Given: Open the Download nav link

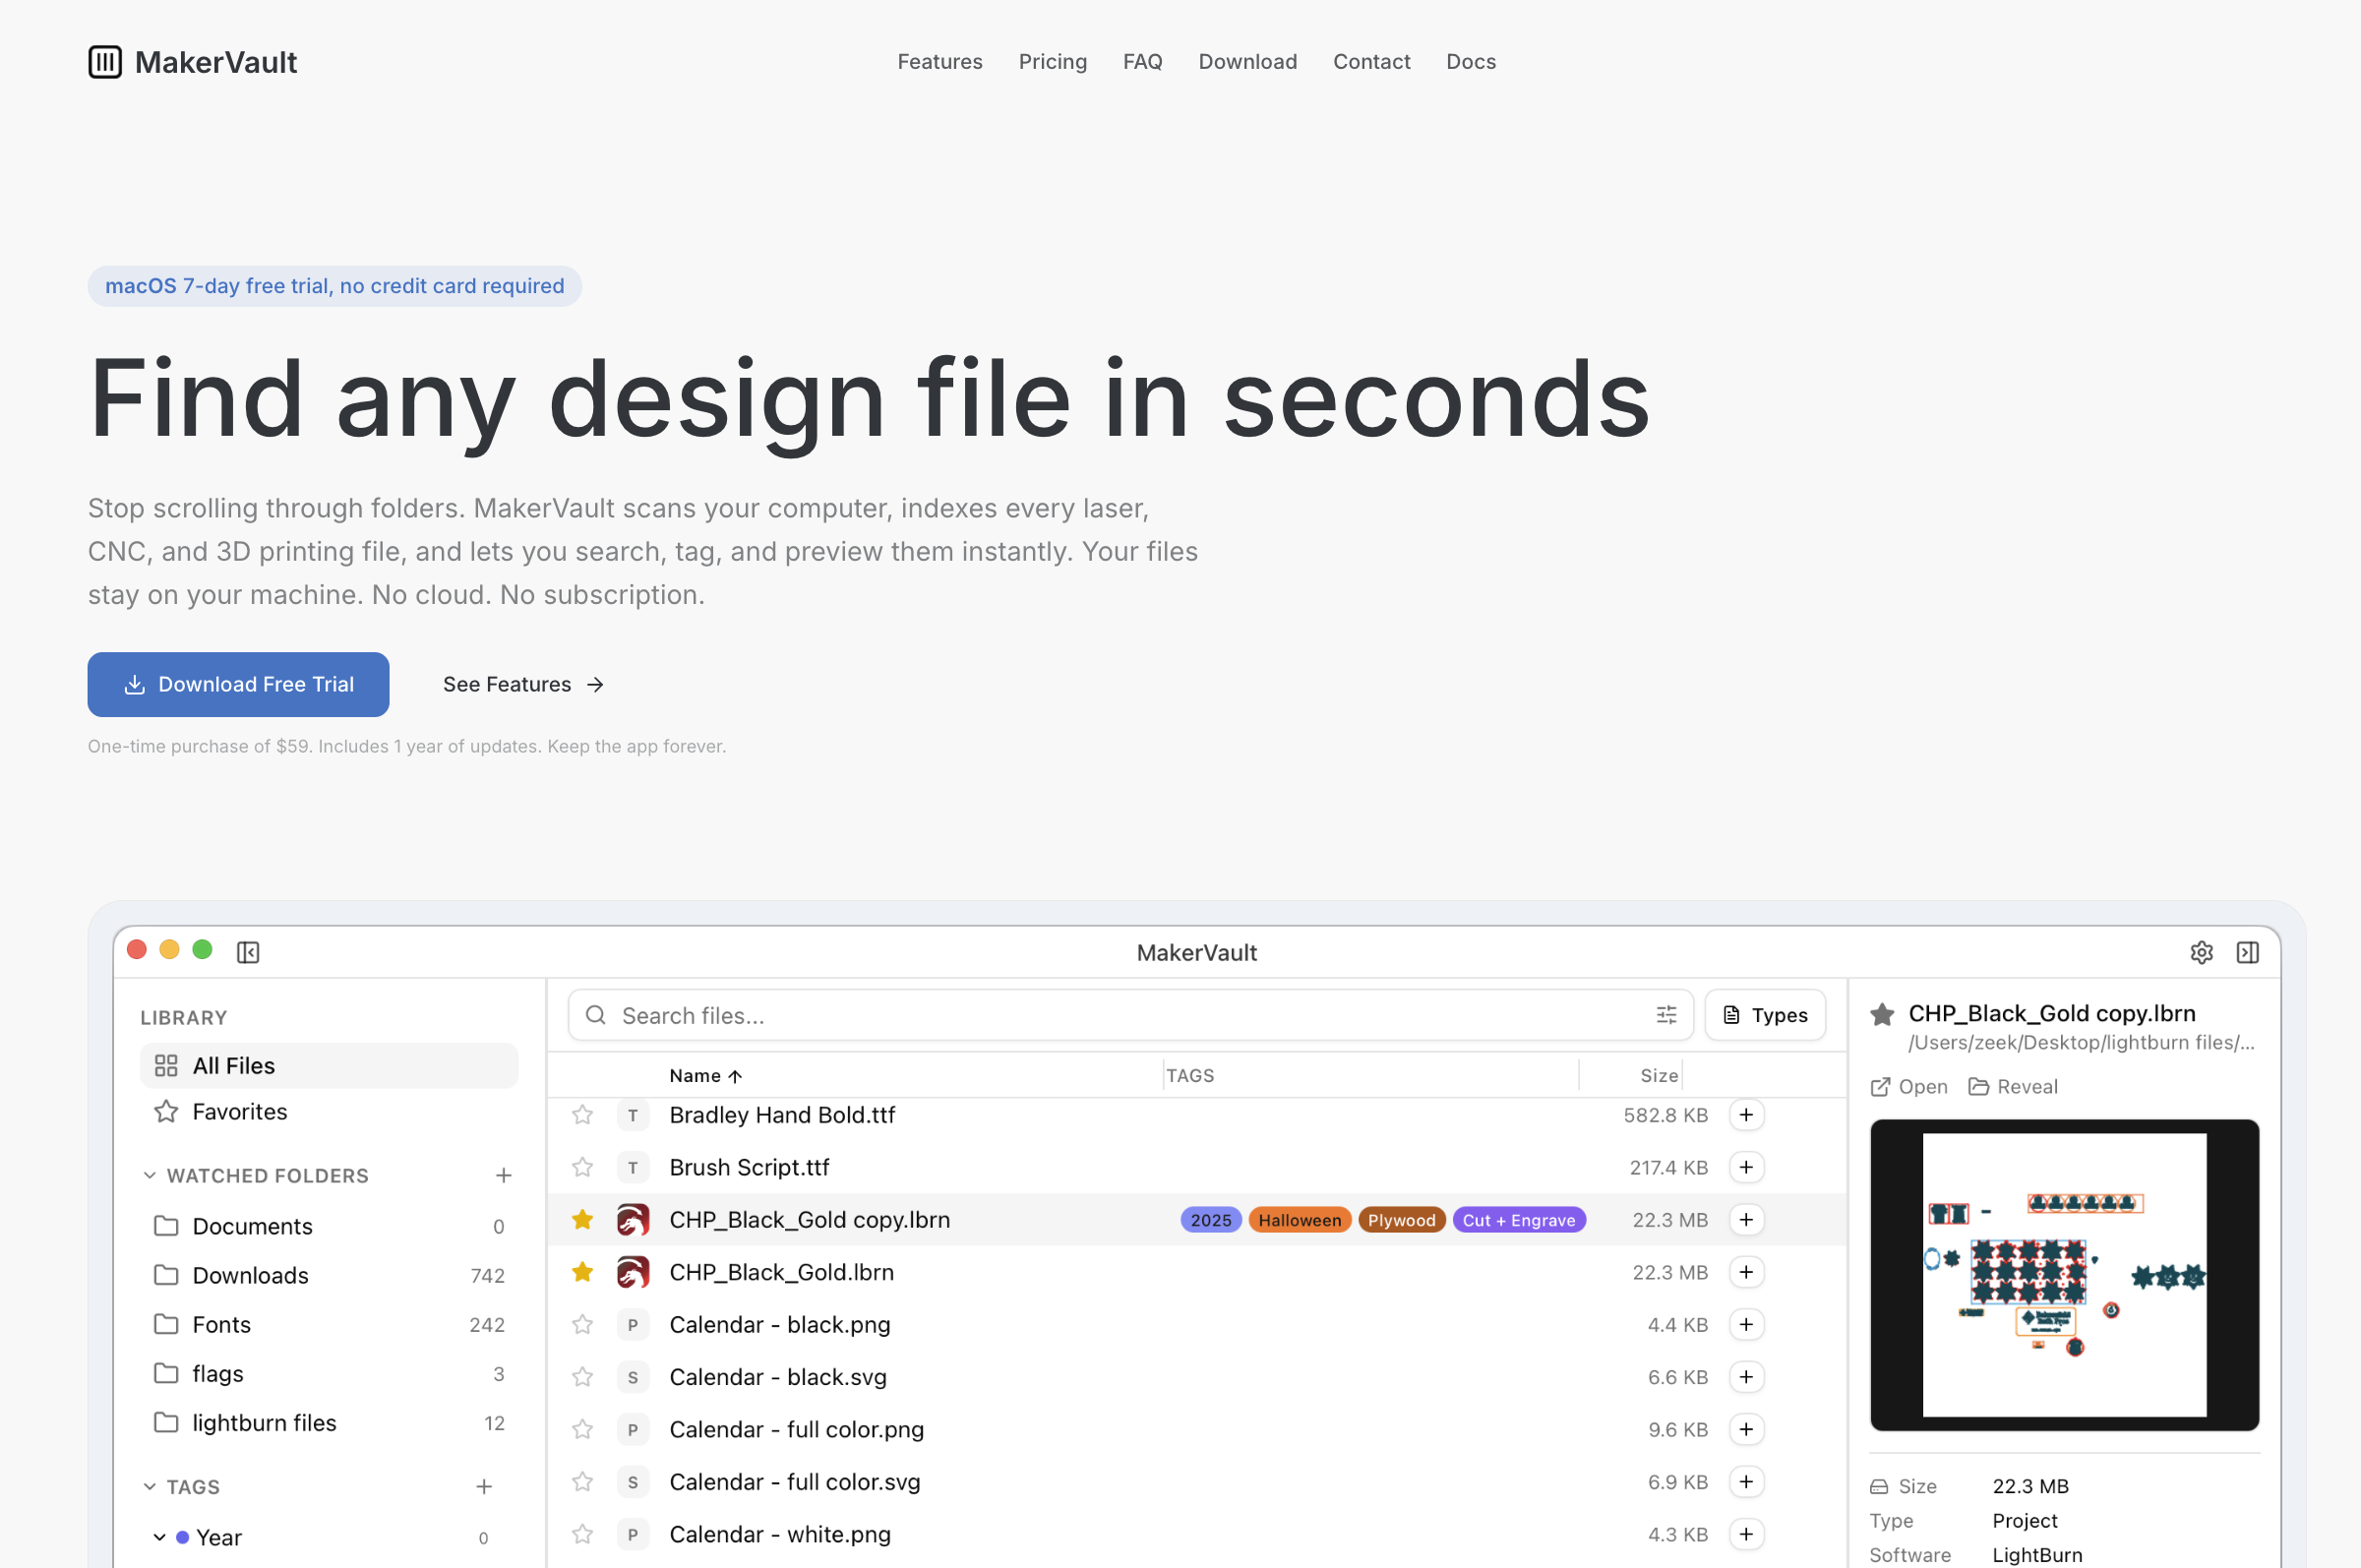Looking at the screenshot, I should click(1248, 62).
